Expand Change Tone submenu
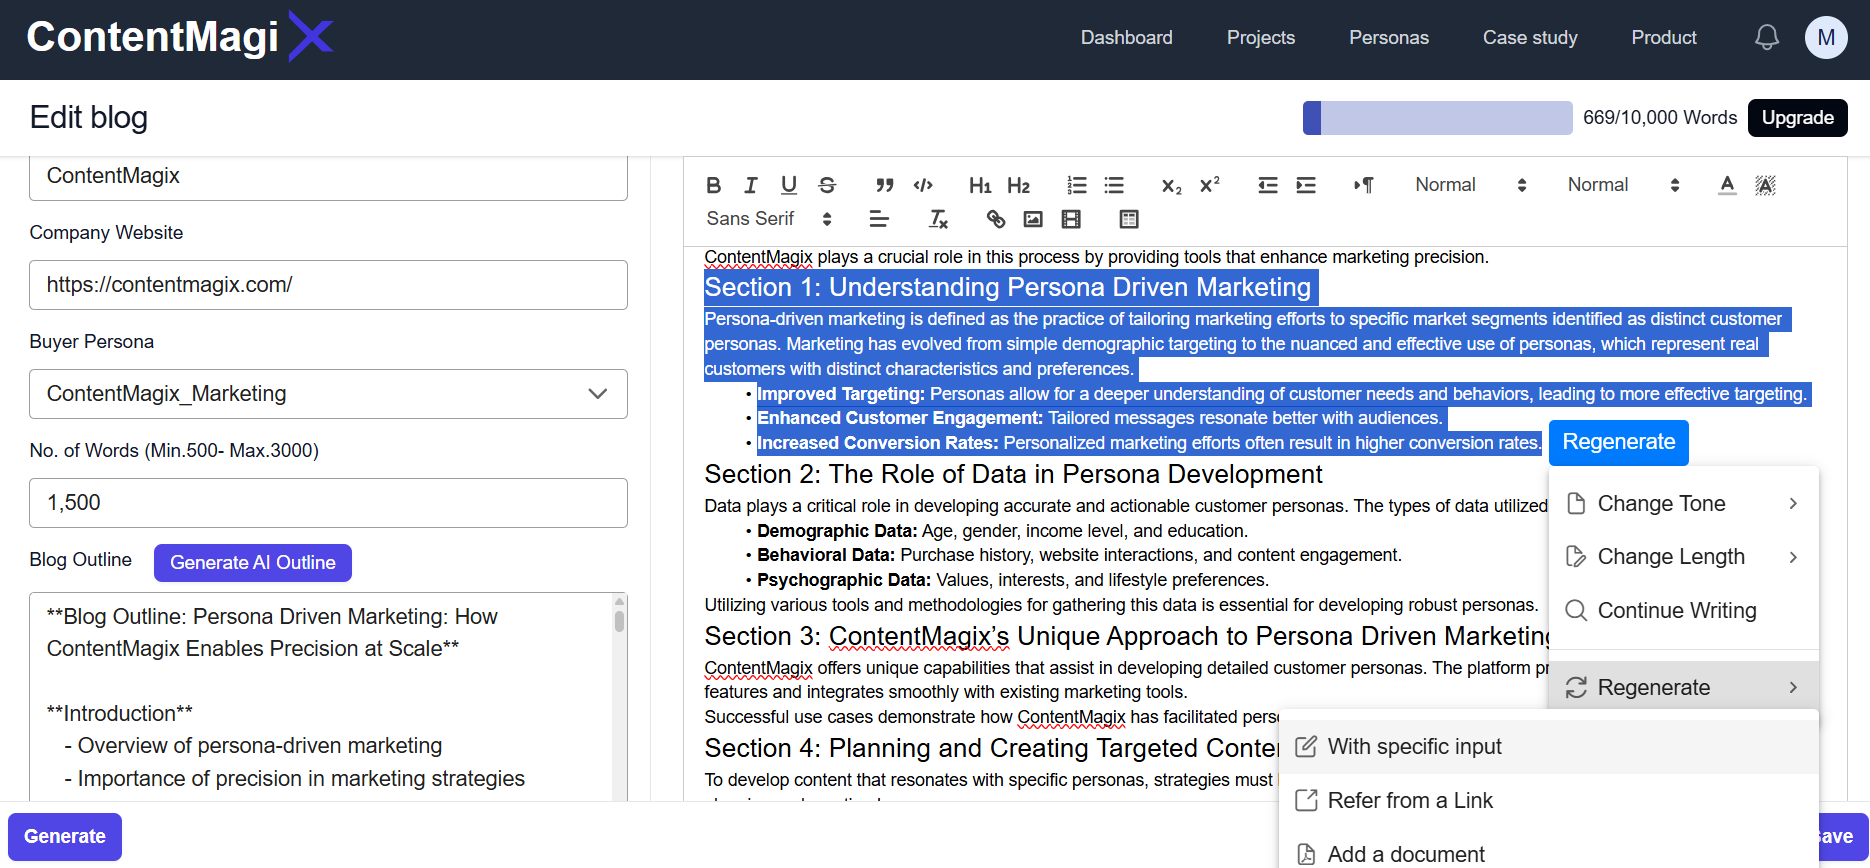The width and height of the screenshot is (1870, 868). (1683, 504)
